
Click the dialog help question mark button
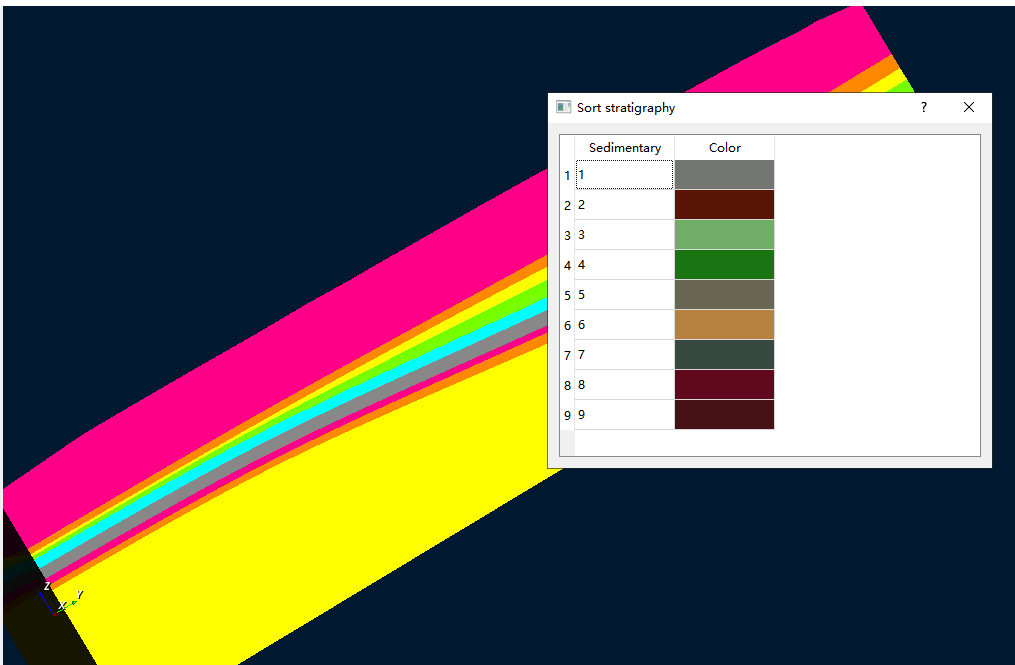(923, 107)
